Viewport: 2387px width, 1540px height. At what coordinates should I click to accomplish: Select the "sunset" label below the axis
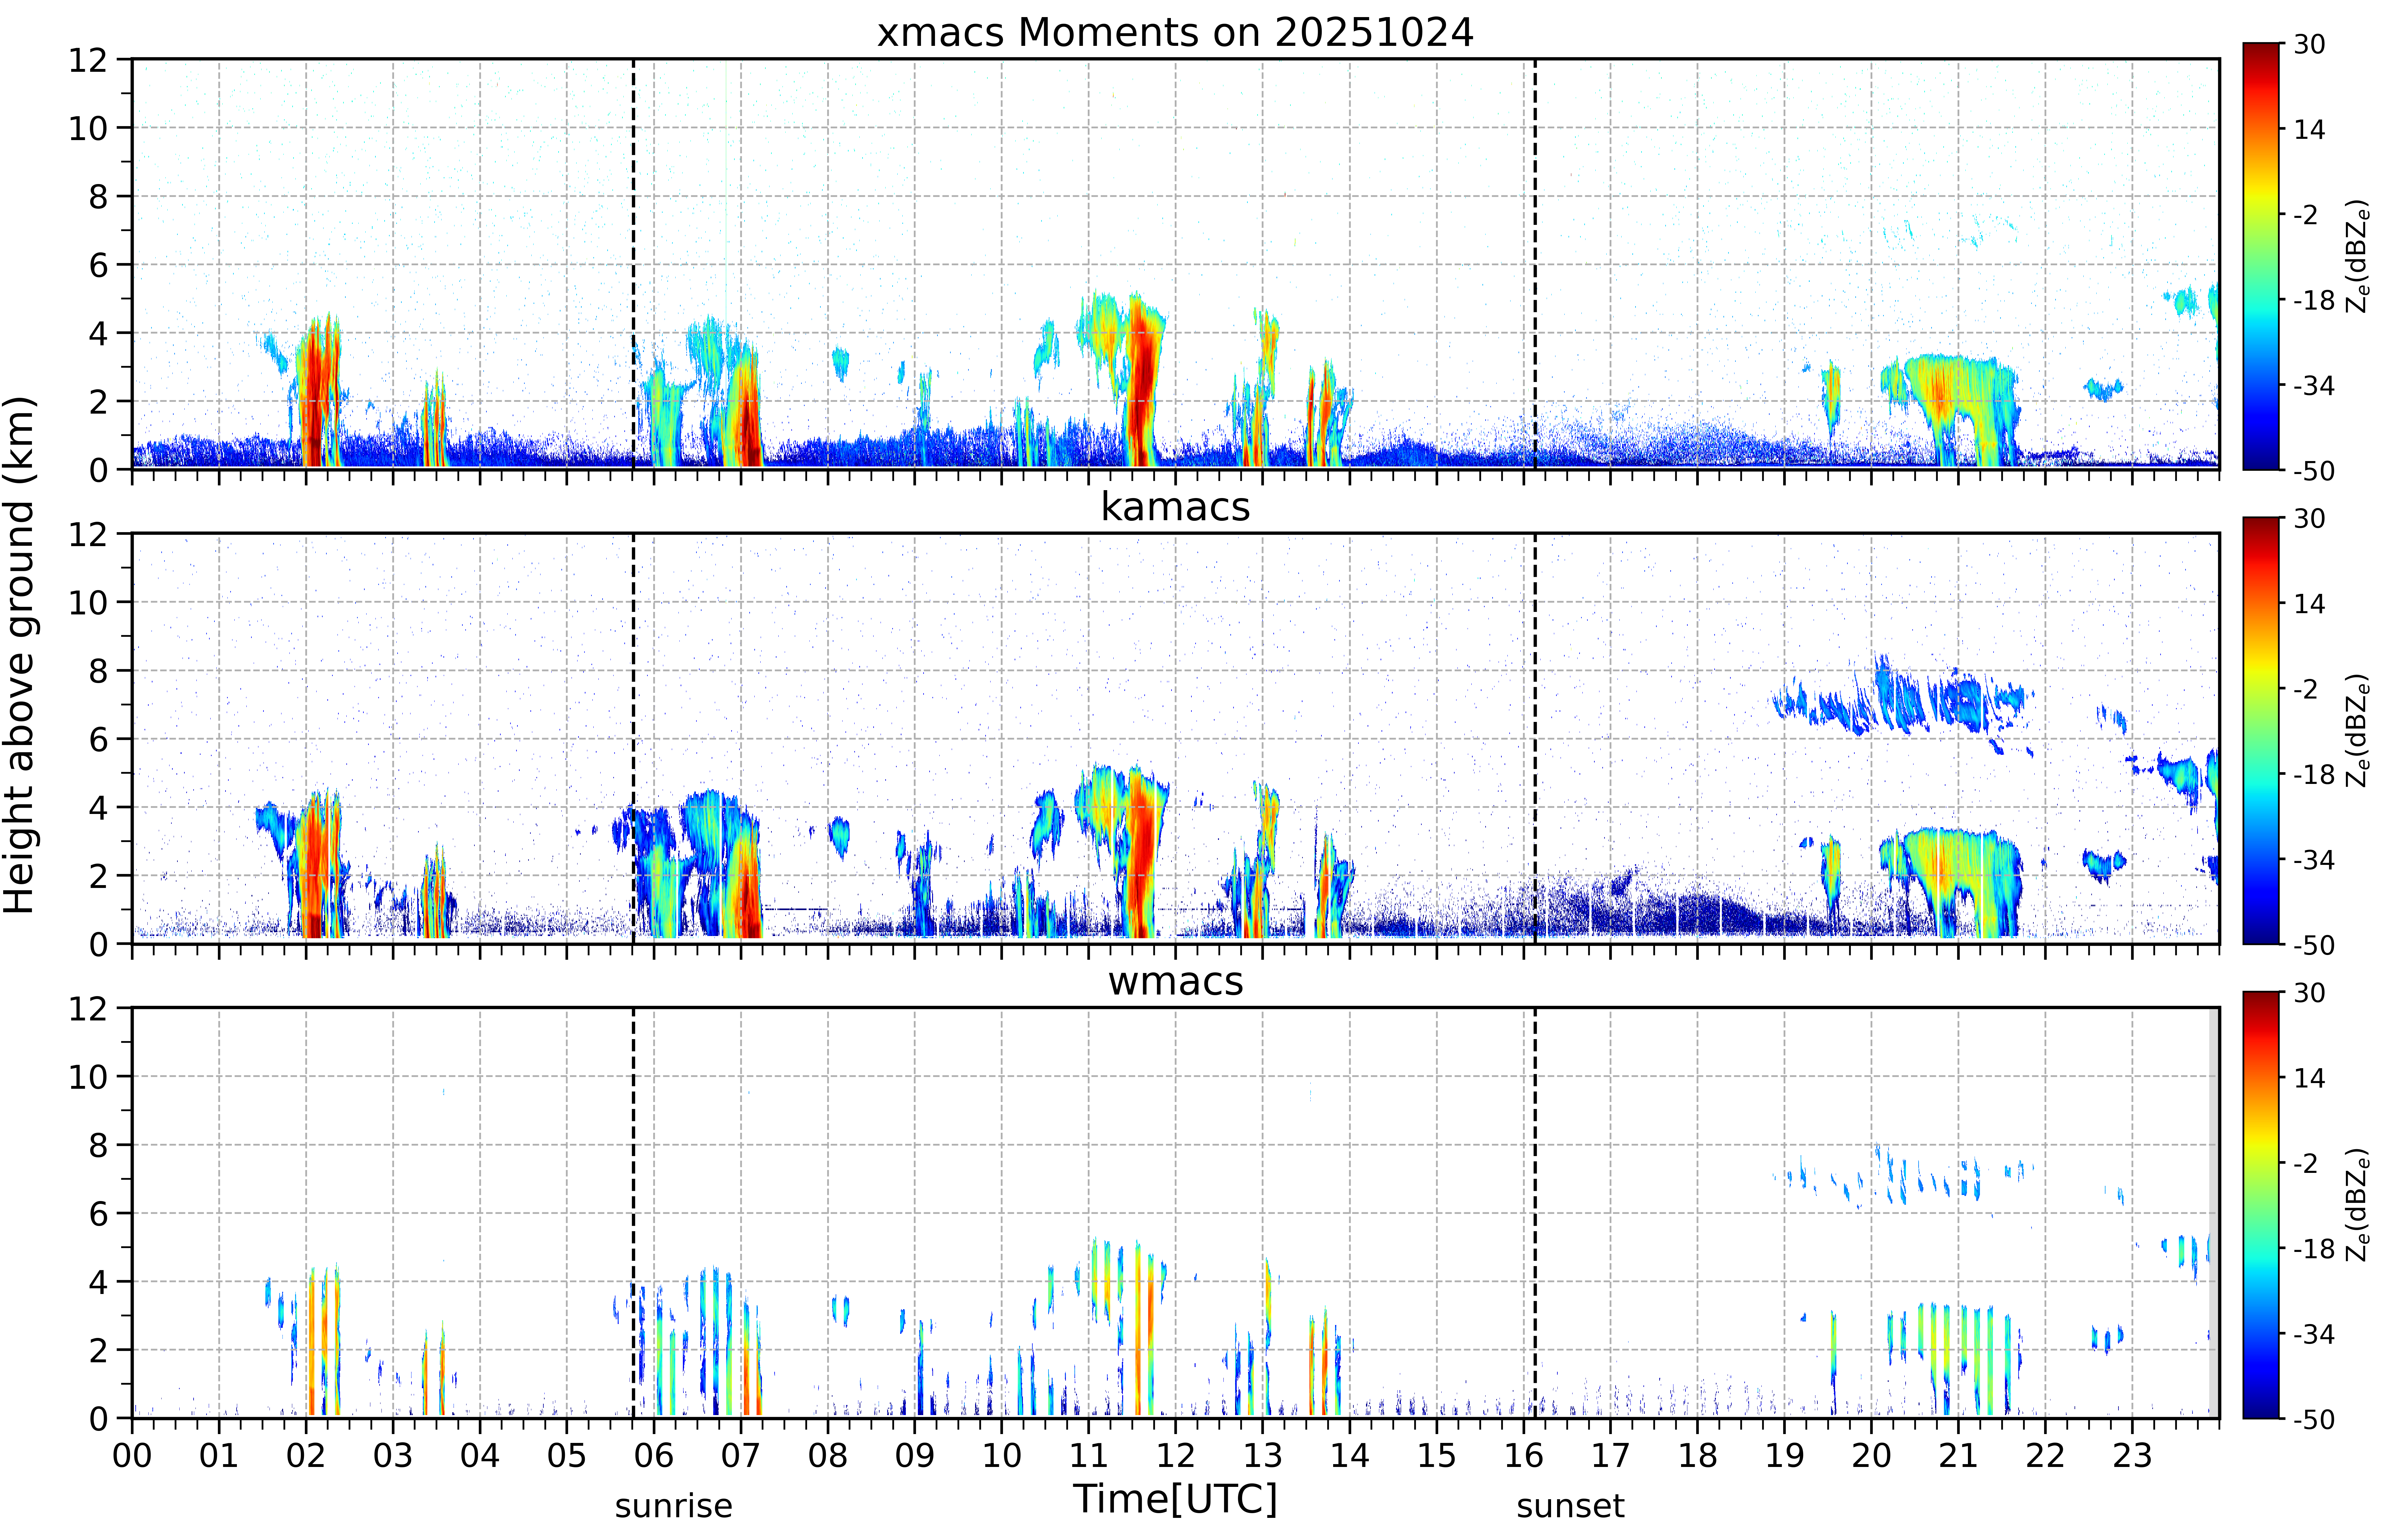[1570, 1506]
